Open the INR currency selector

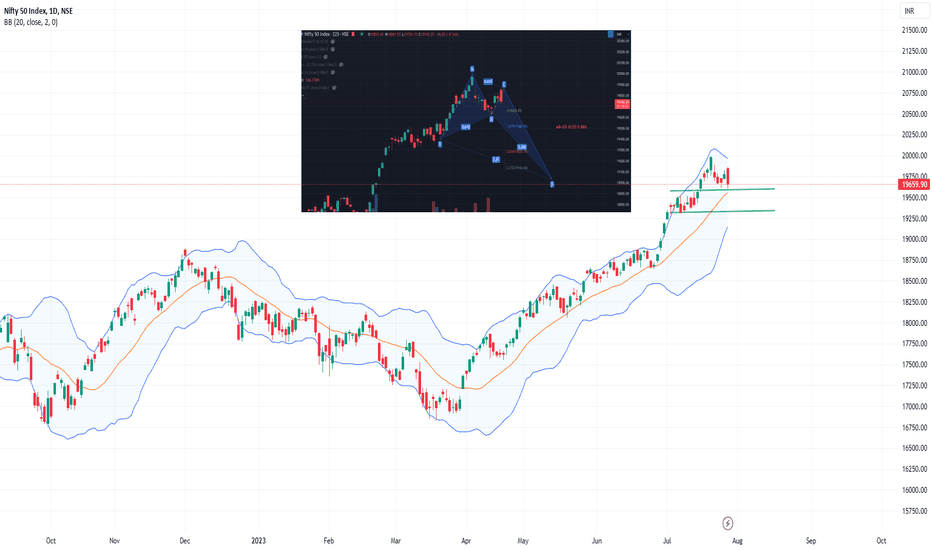(914, 11)
